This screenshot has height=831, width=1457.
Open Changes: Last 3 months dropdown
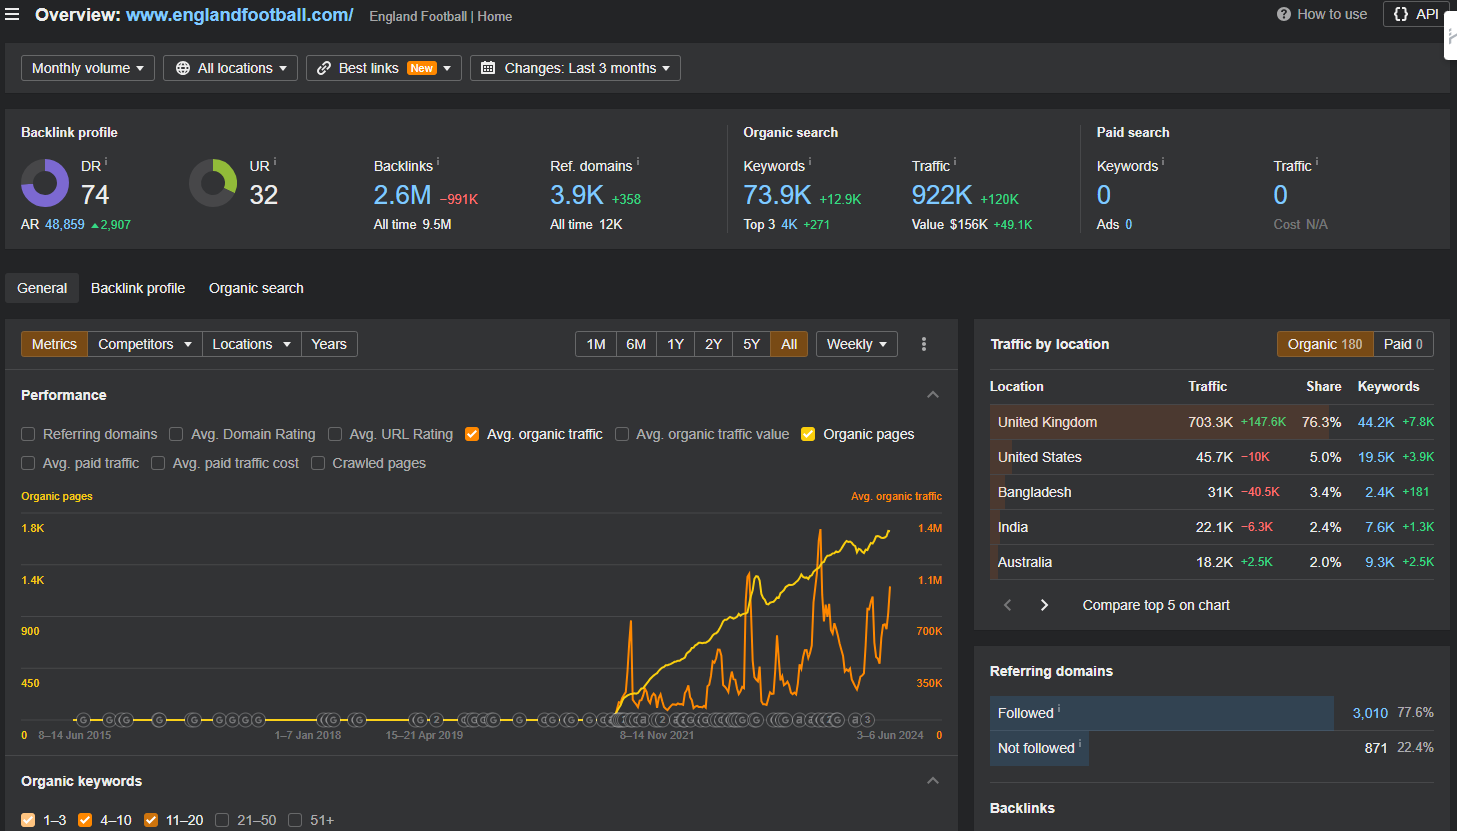[x=575, y=68]
